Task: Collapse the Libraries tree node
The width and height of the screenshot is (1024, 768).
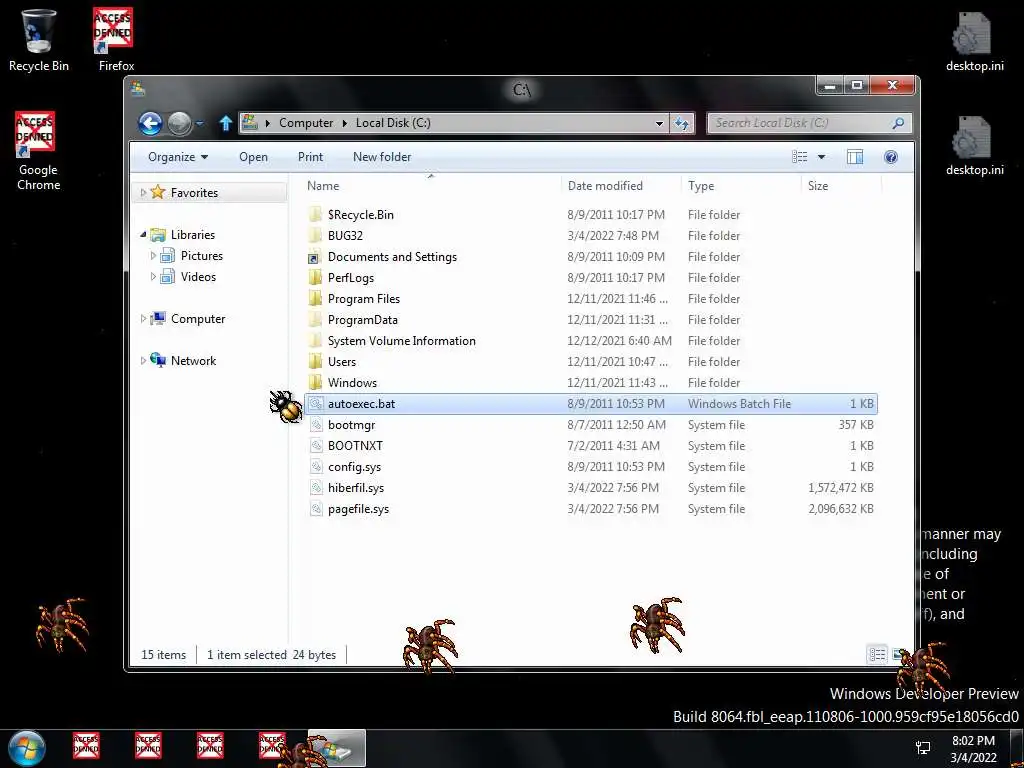Action: pos(143,234)
